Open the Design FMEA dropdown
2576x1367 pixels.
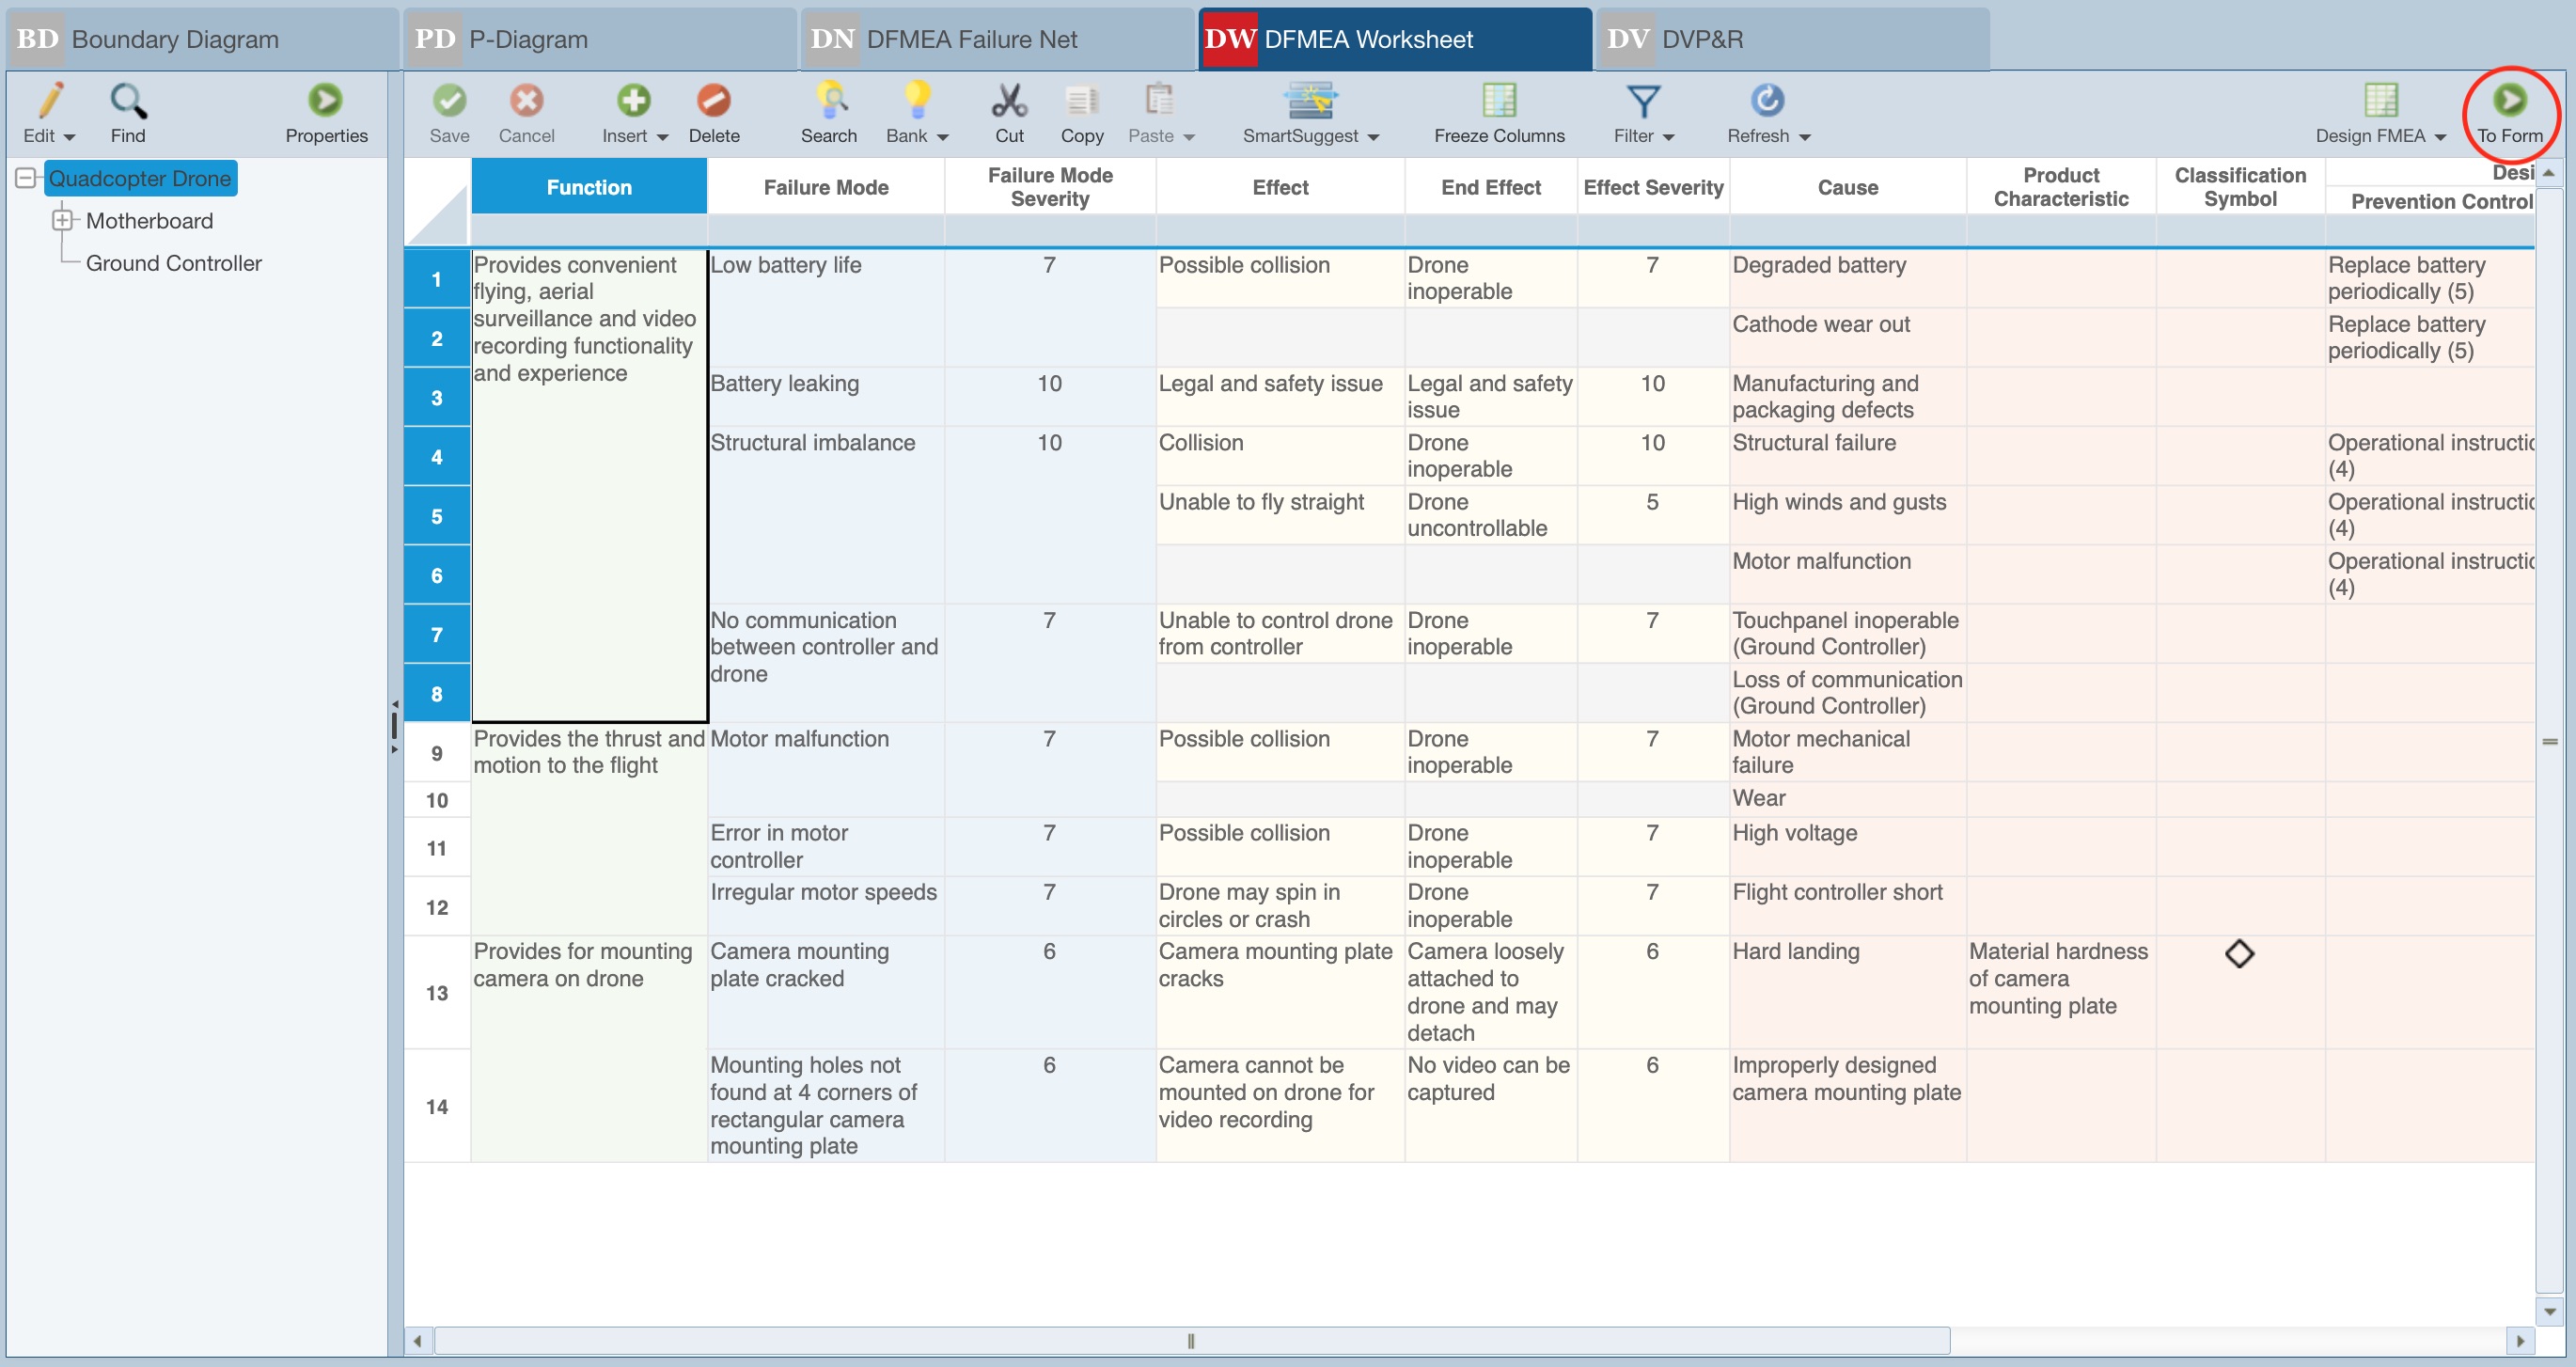2440,137
